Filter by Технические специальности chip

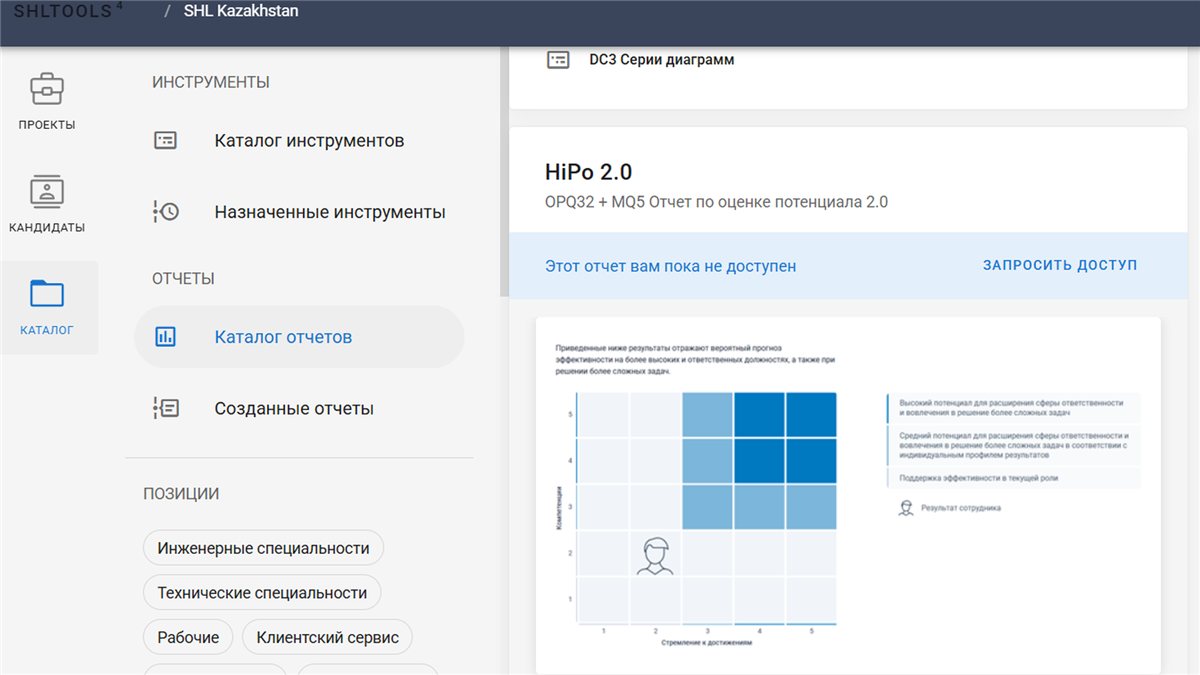tap(262, 593)
